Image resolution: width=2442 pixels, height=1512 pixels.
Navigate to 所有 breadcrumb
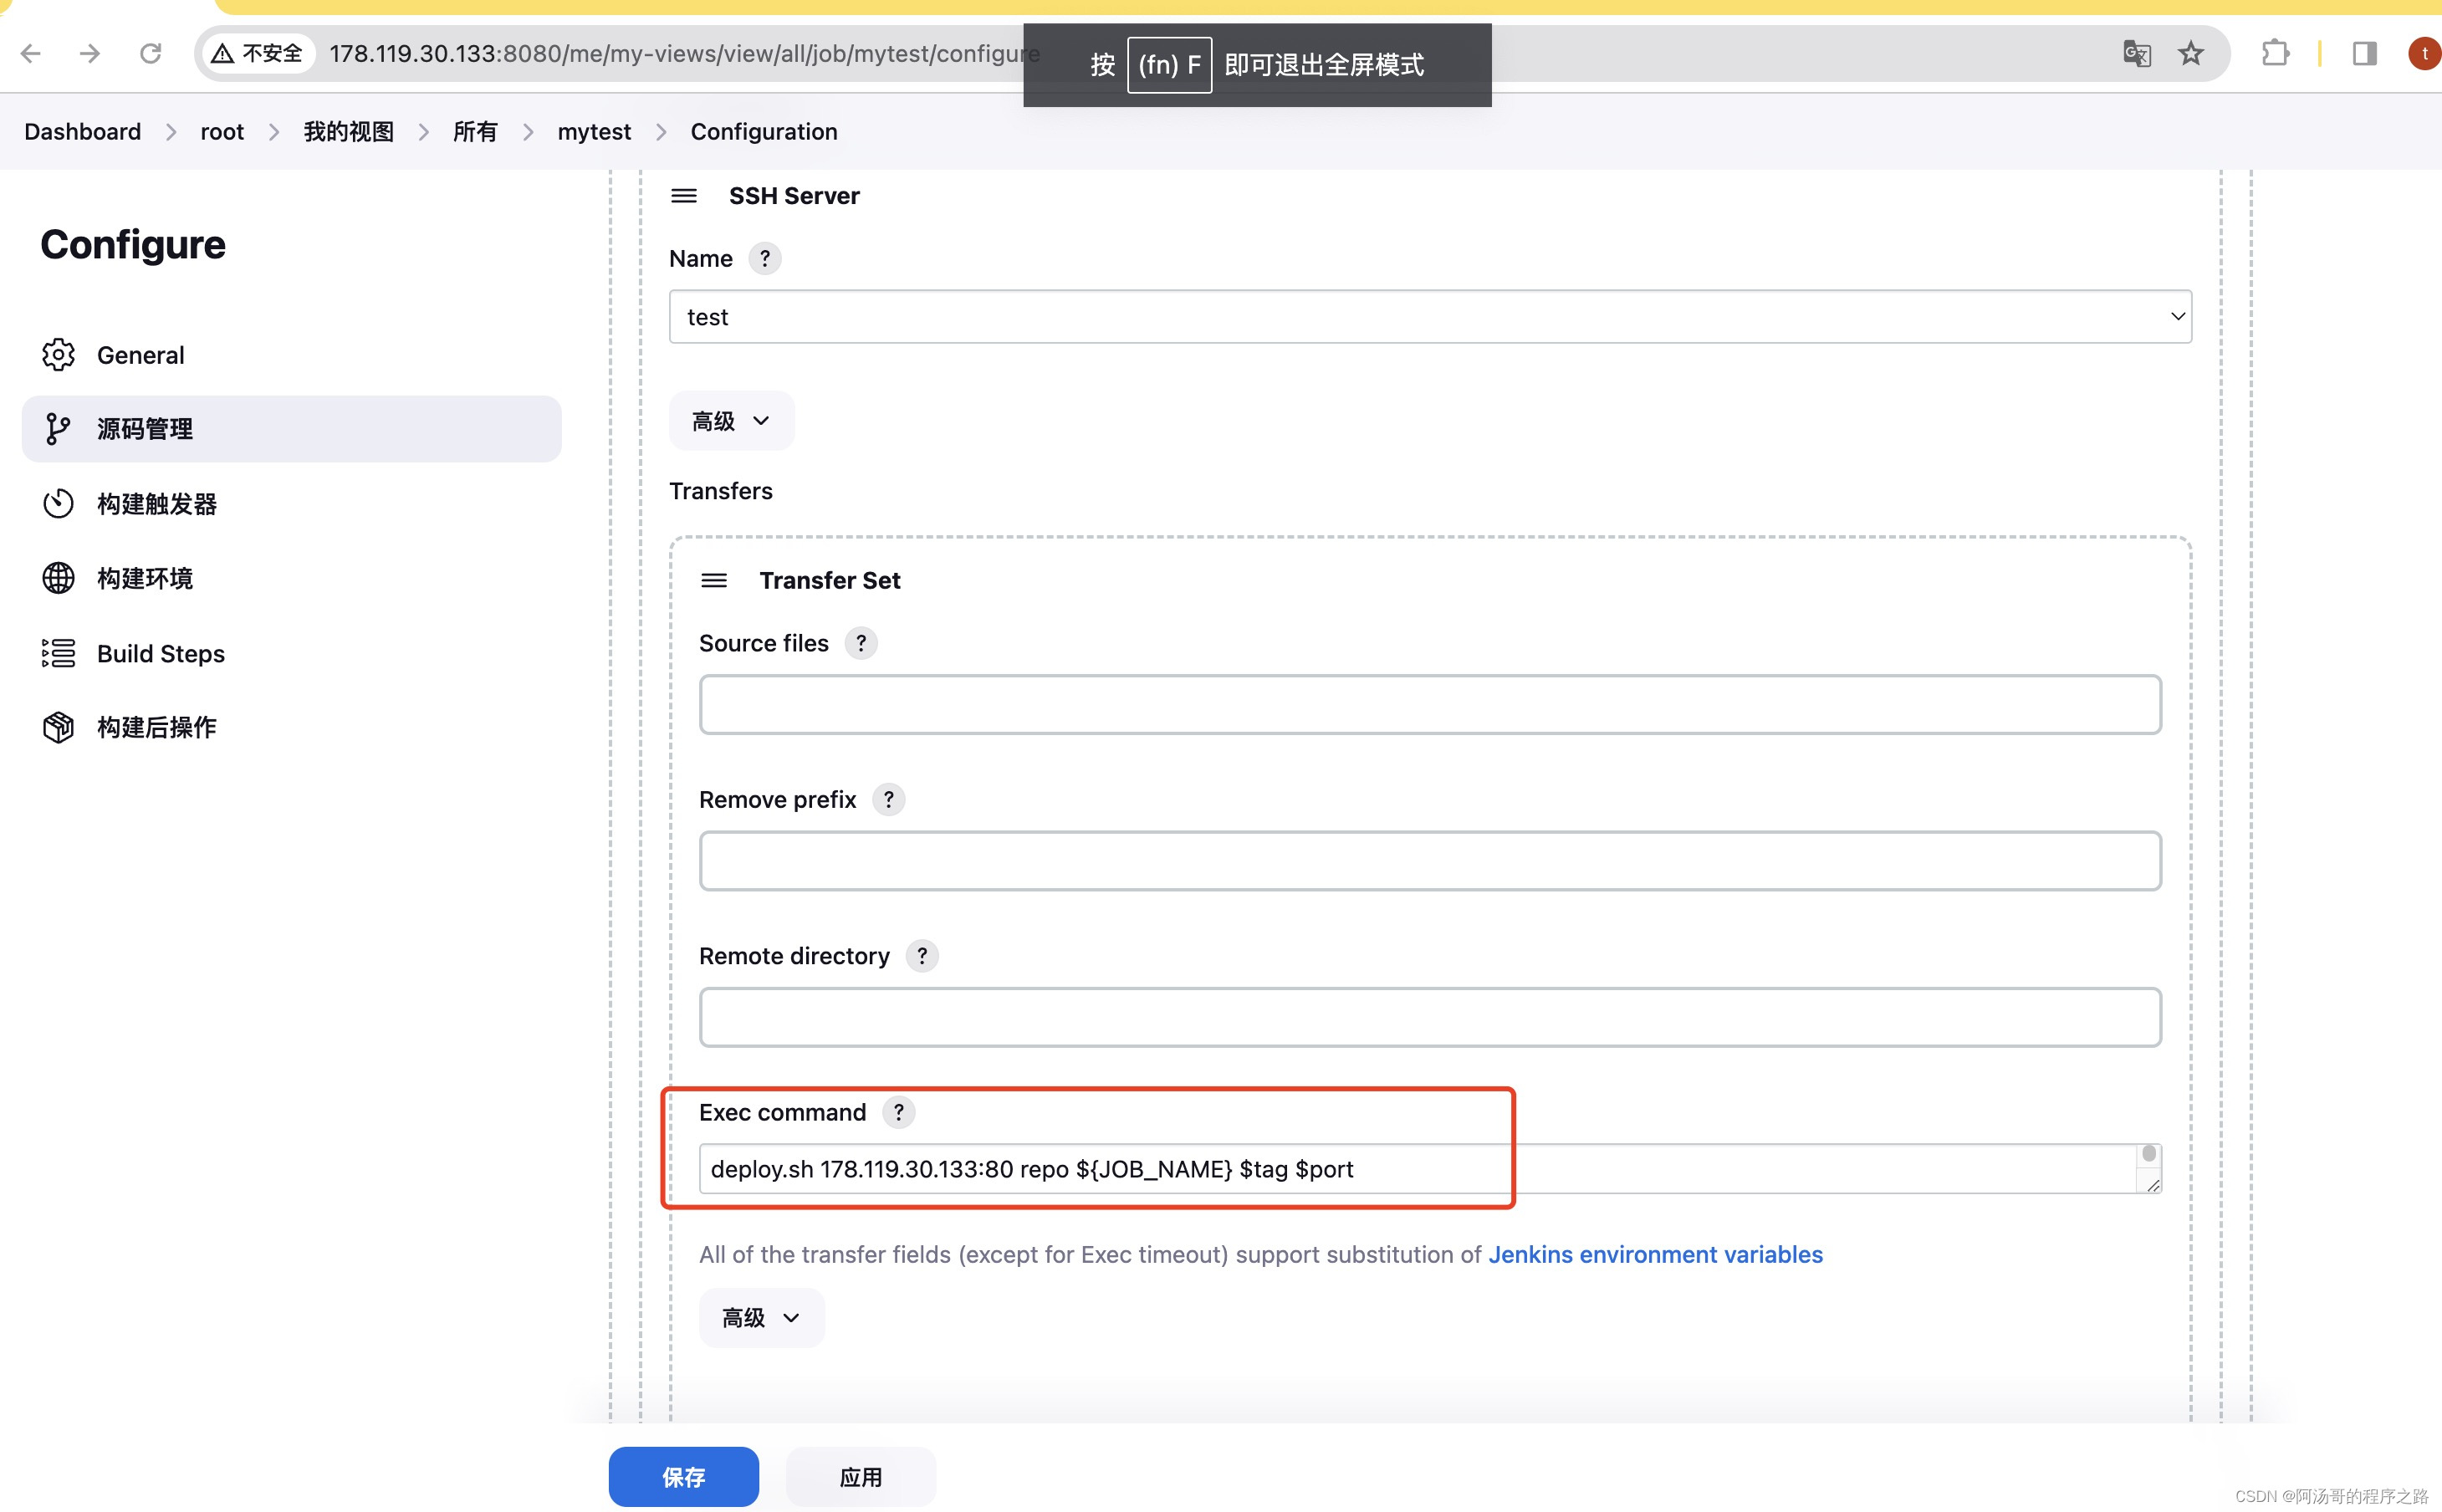[x=475, y=132]
